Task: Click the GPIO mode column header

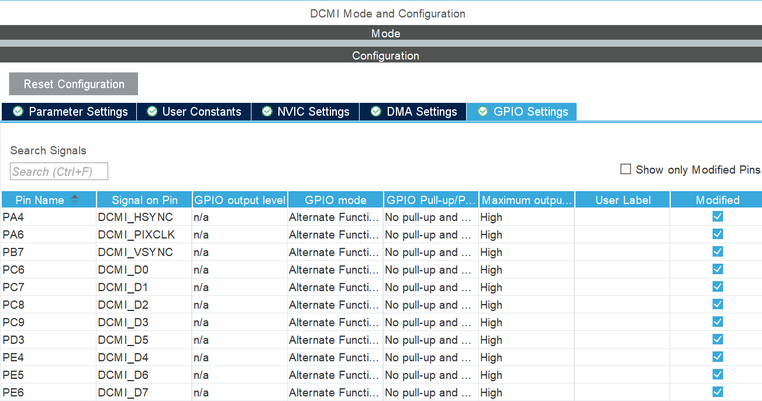Action: coord(335,200)
